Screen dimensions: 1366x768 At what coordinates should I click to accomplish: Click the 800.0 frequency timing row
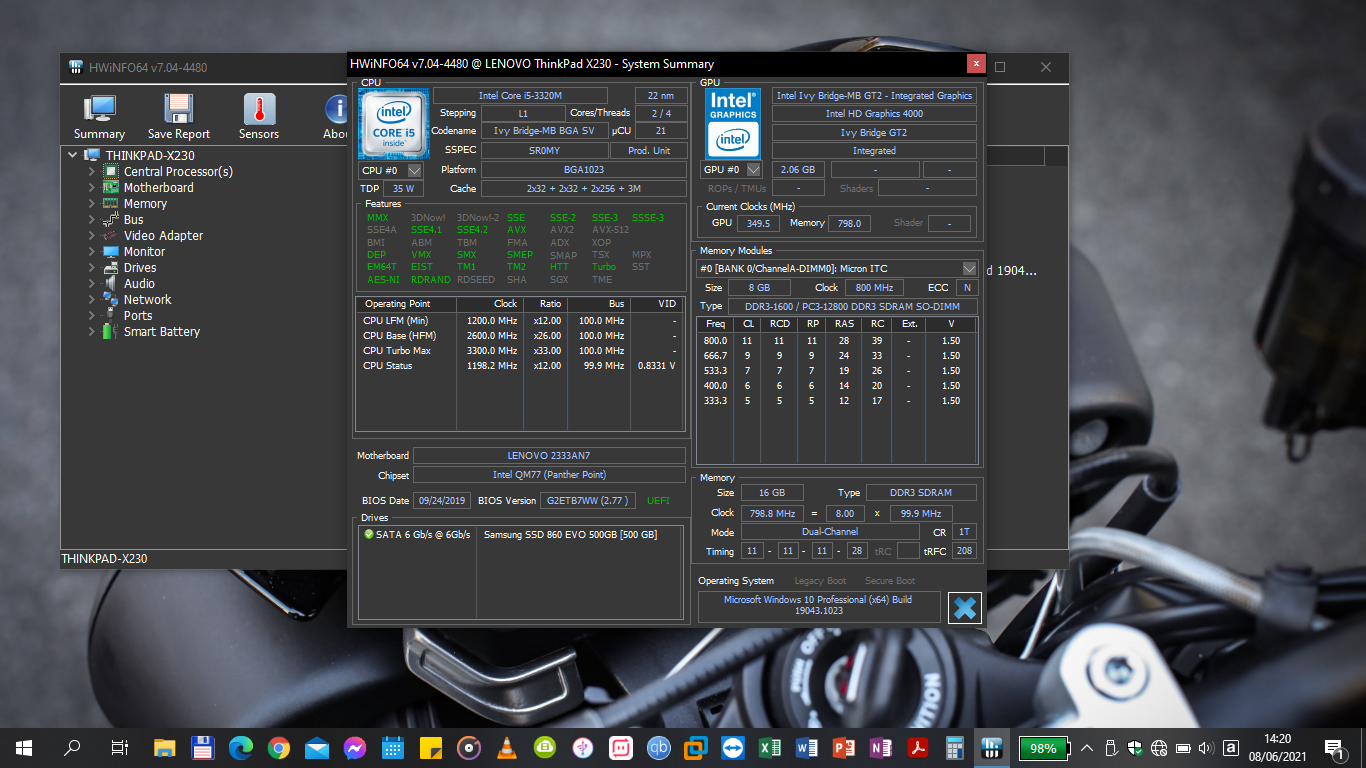pyautogui.click(x=837, y=340)
